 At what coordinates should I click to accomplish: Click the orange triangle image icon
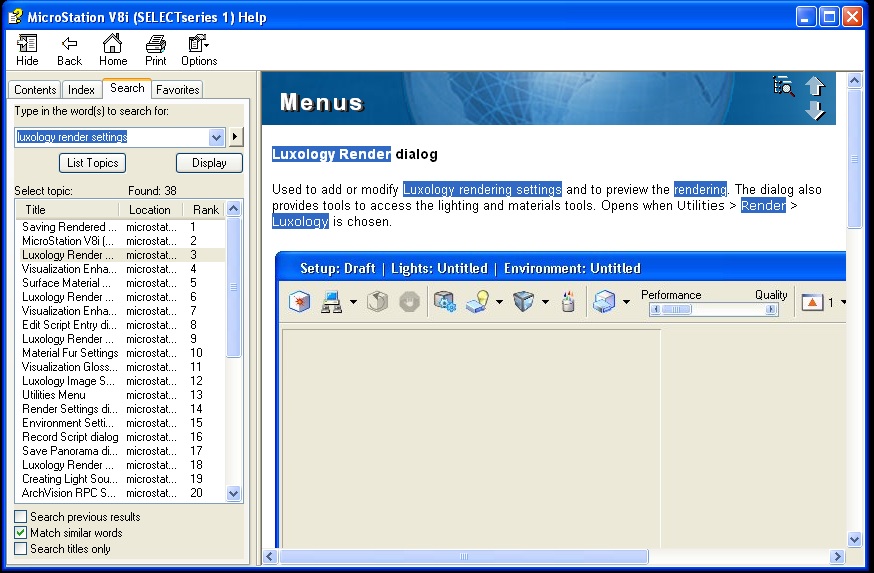(812, 302)
